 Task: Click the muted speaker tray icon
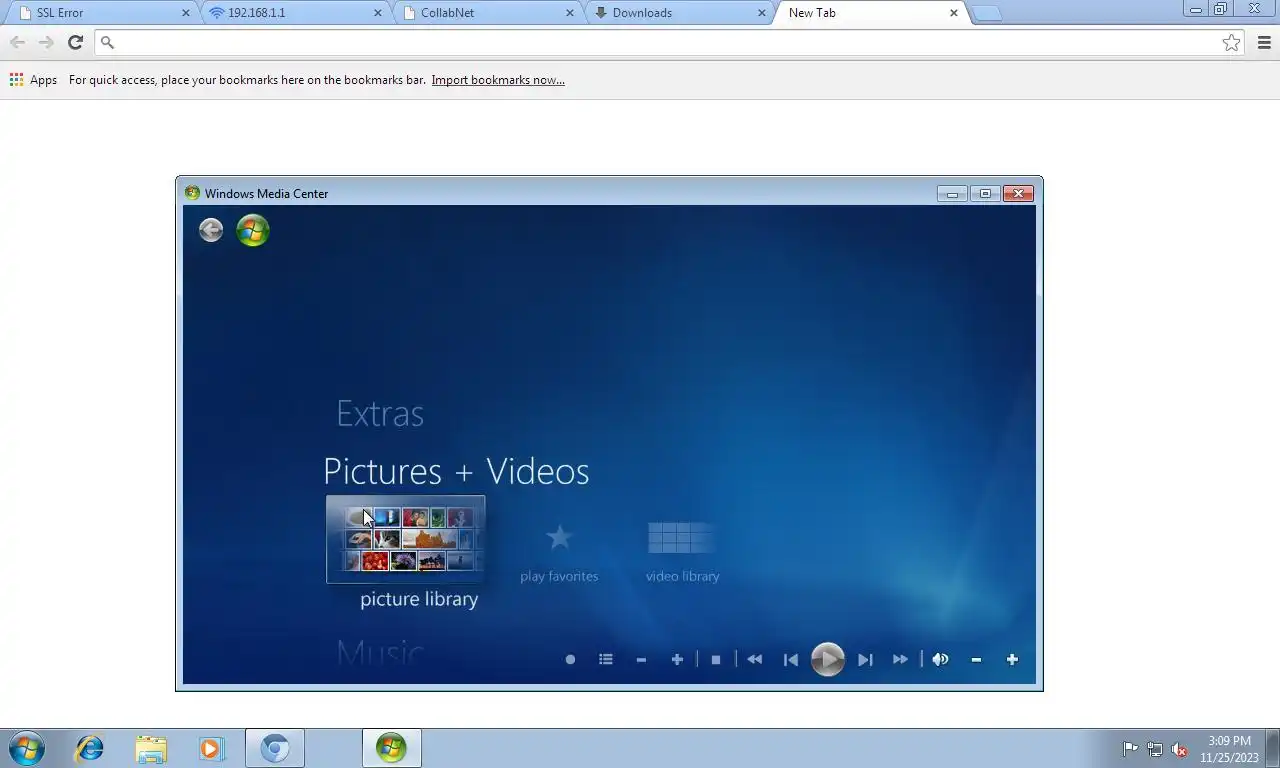1179,749
